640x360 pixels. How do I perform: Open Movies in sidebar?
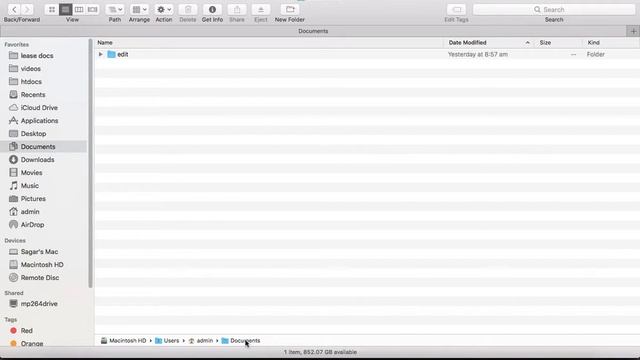pos(31,173)
